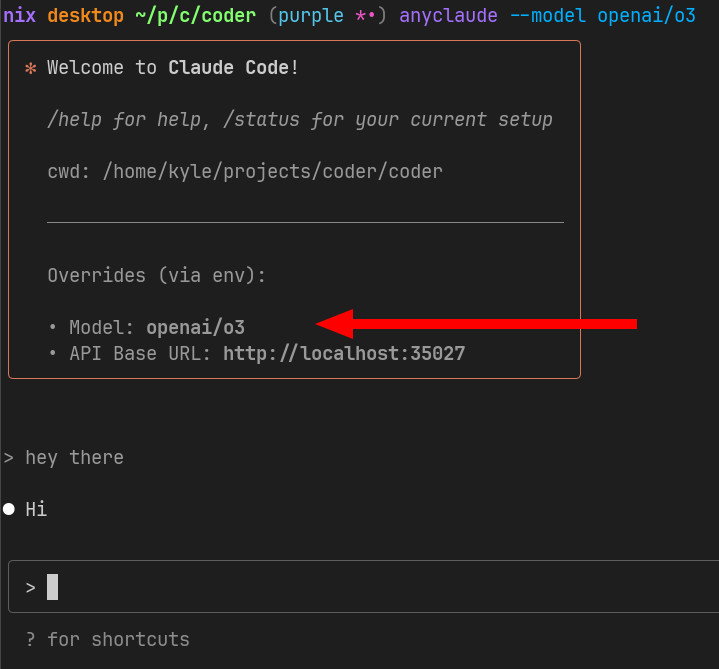
Task: Click the "Welcome to Claude Code!" heading
Action: coord(173,68)
